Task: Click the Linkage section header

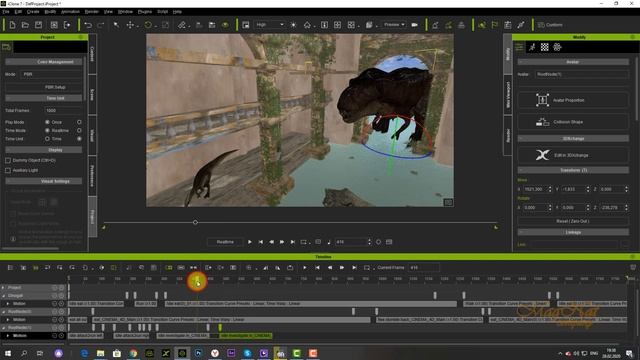Action: [x=573, y=232]
